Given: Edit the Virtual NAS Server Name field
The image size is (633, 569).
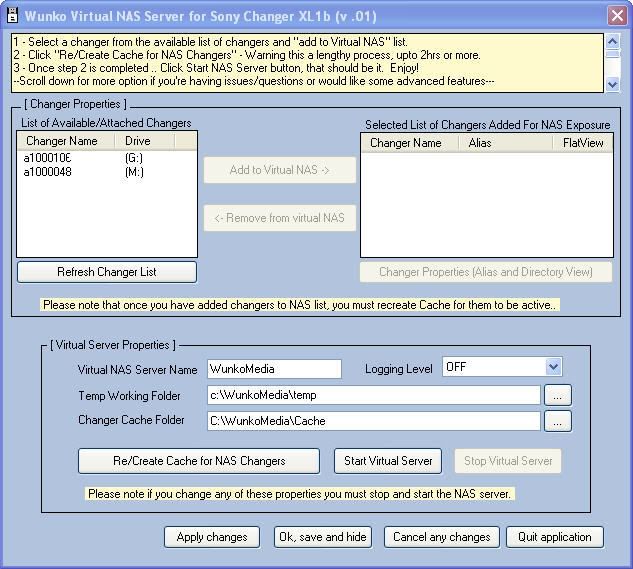Looking at the screenshot, I should (x=275, y=369).
